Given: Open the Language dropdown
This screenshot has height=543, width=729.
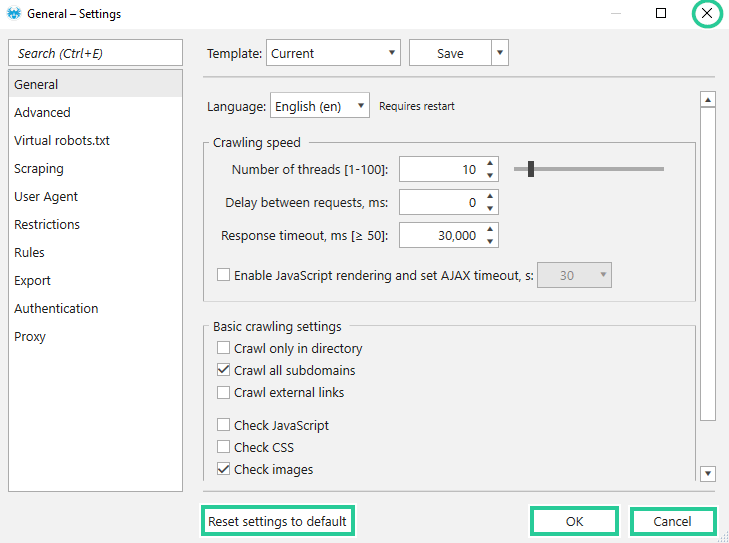Looking at the screenshot, I should [320, 106].
